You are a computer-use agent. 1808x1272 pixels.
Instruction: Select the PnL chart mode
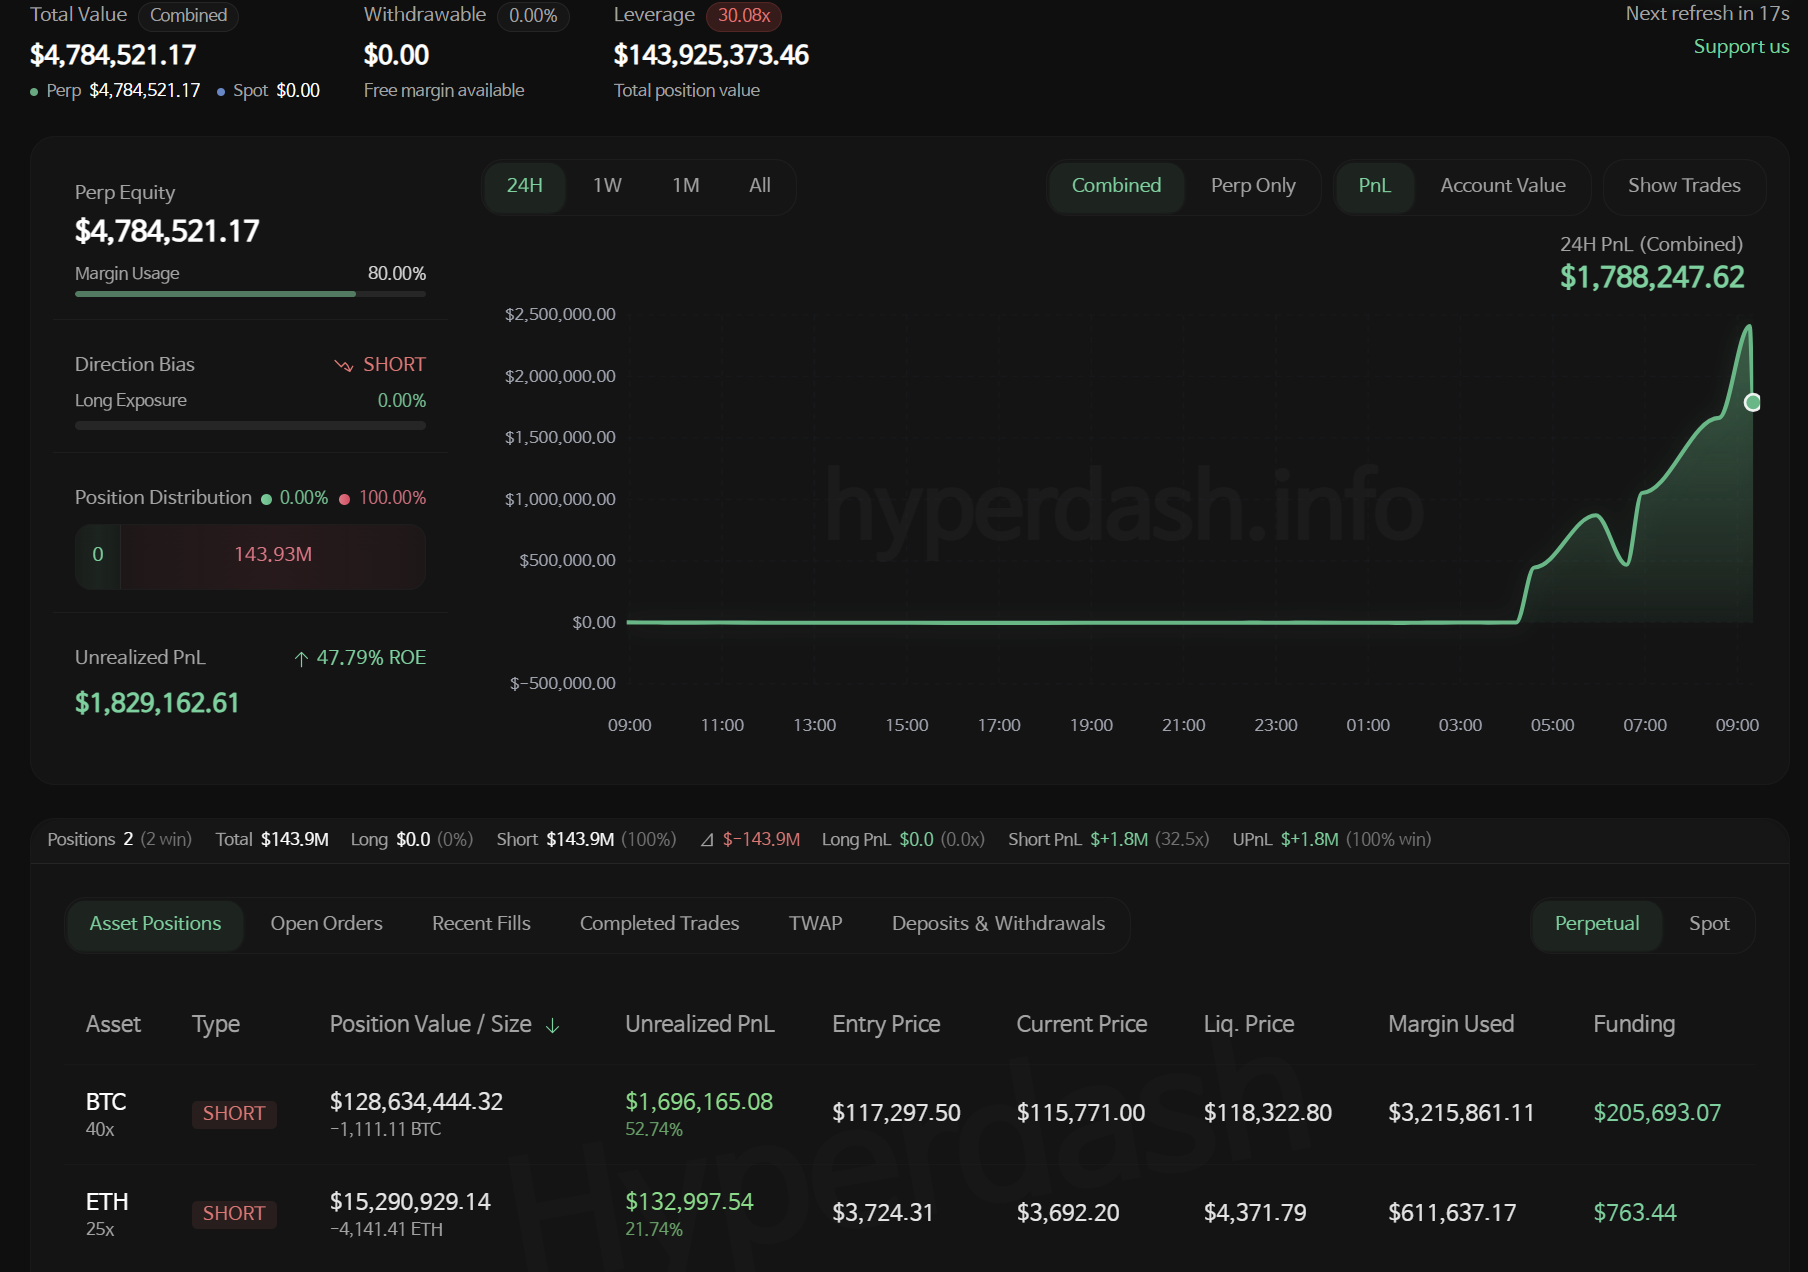coord(1375,186)
